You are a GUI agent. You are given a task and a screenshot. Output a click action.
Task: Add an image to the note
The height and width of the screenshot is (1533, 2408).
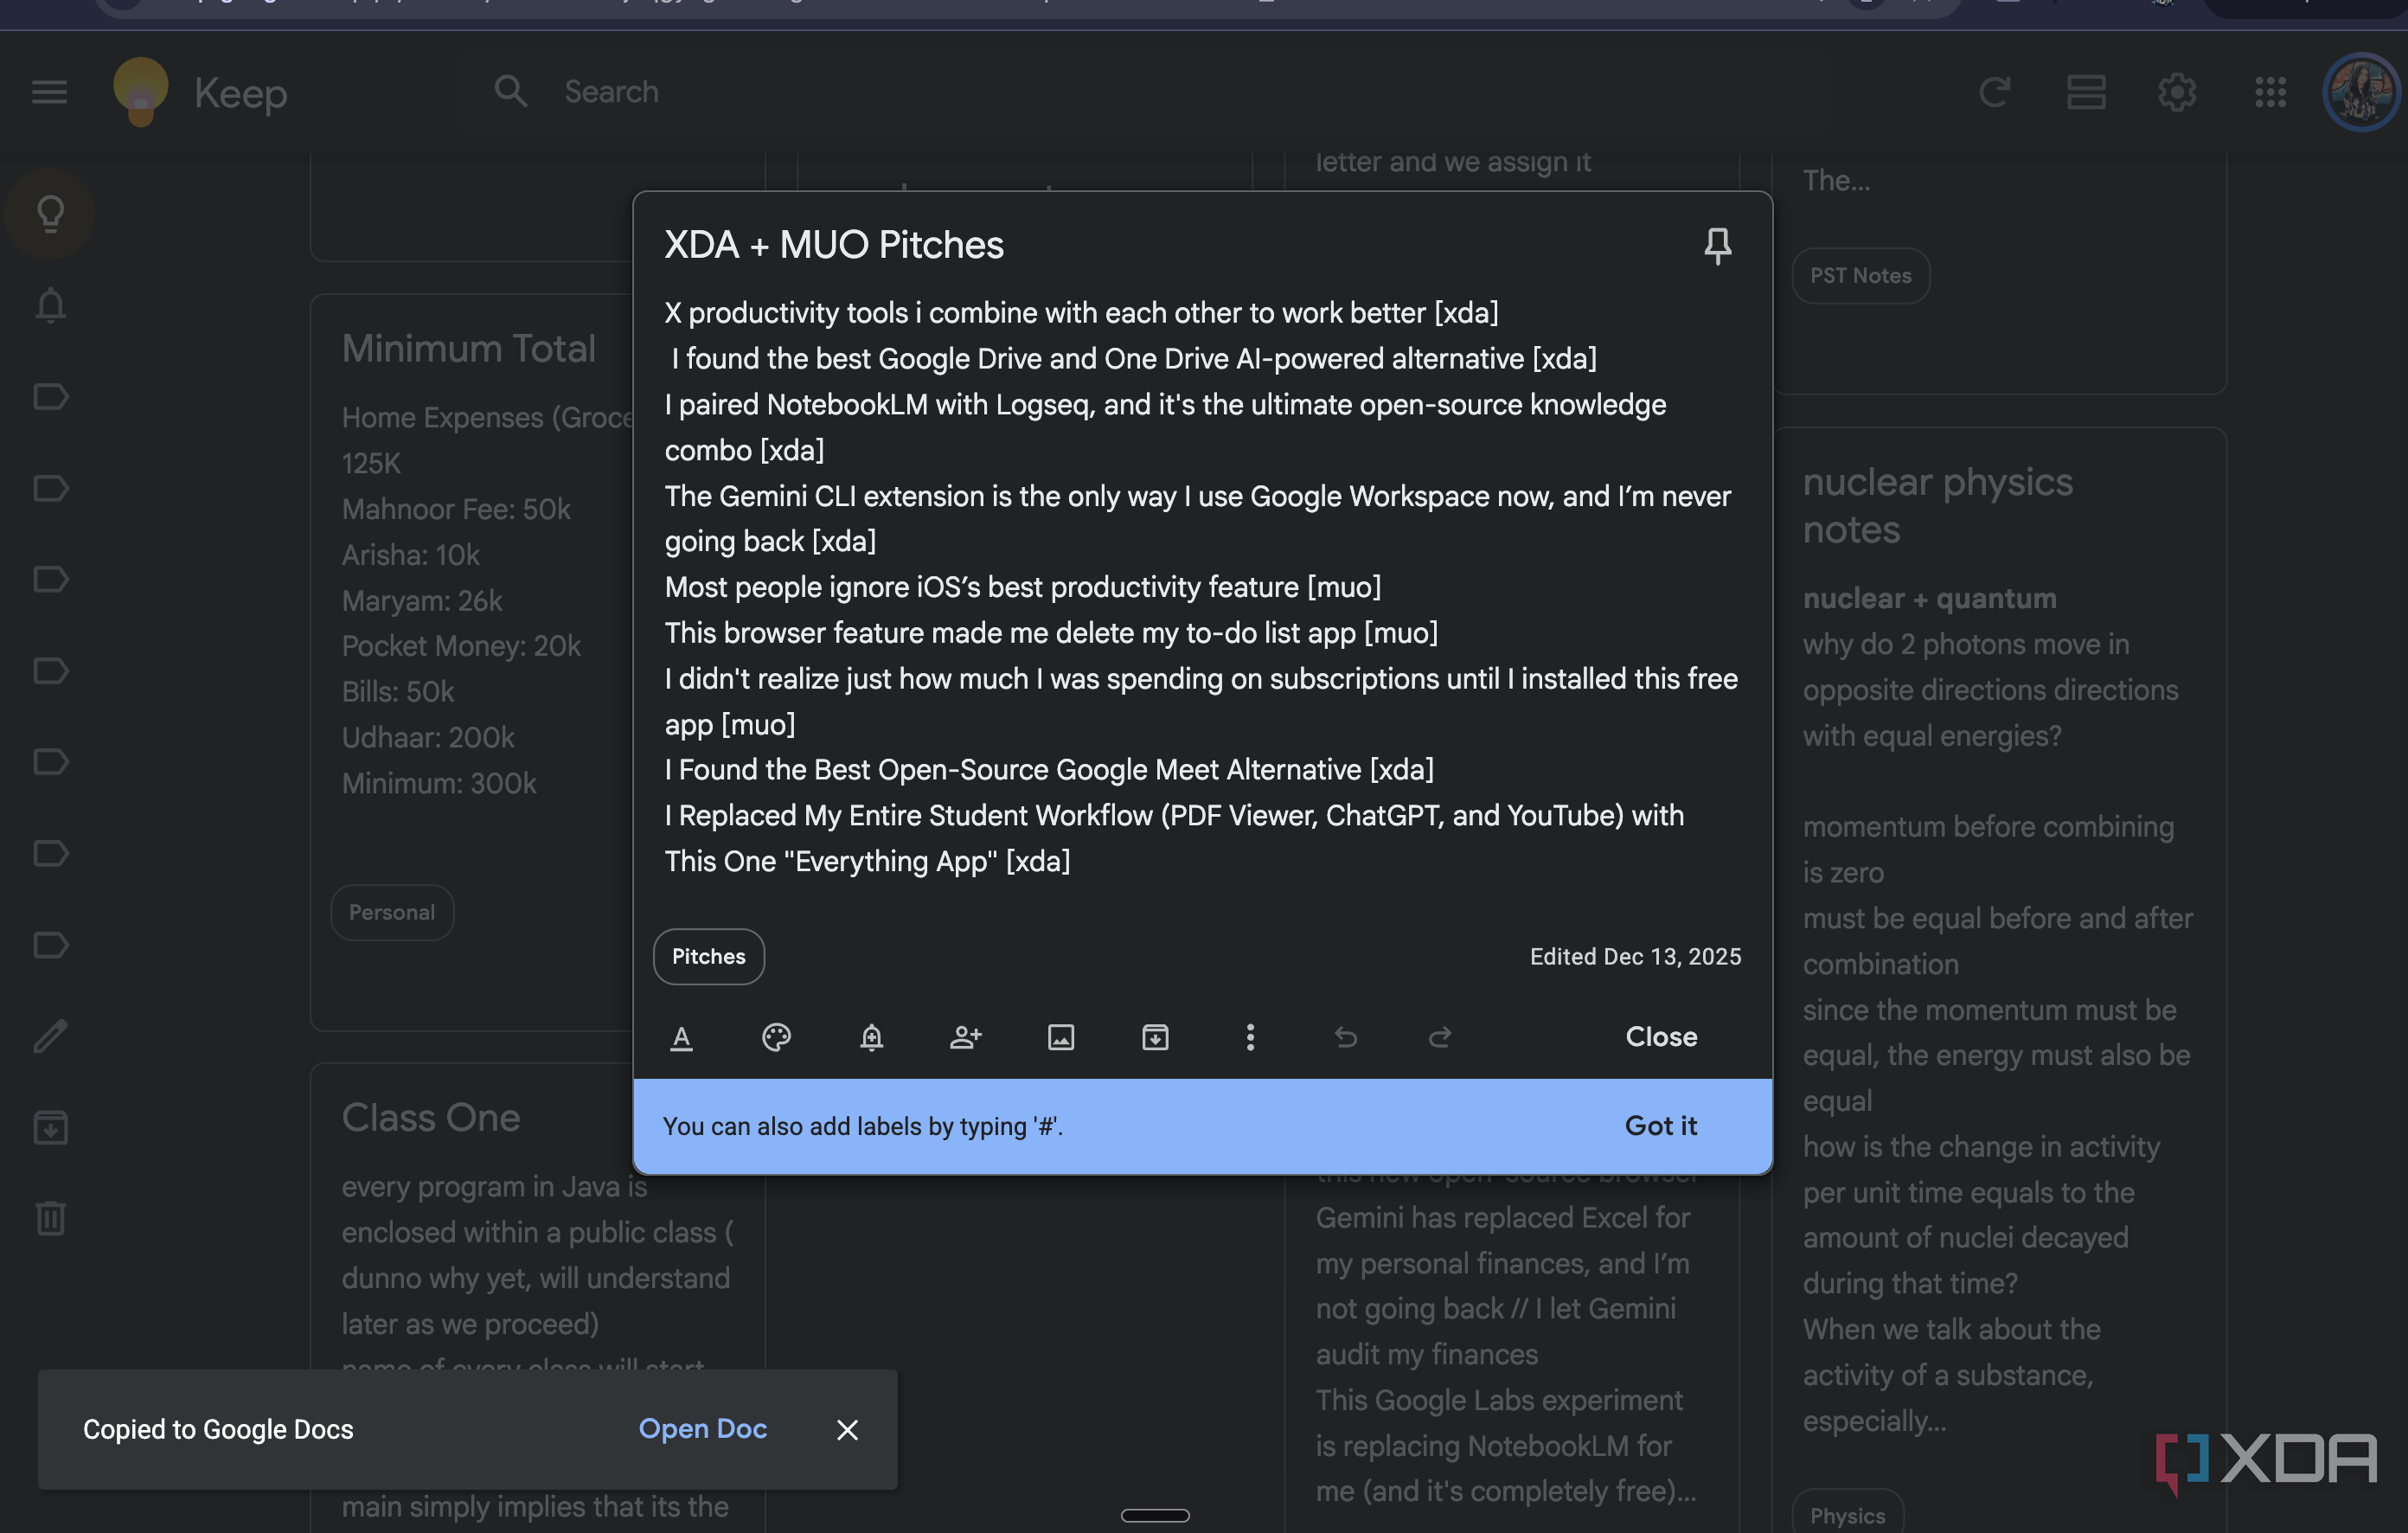click(x=1060, y=1037)
